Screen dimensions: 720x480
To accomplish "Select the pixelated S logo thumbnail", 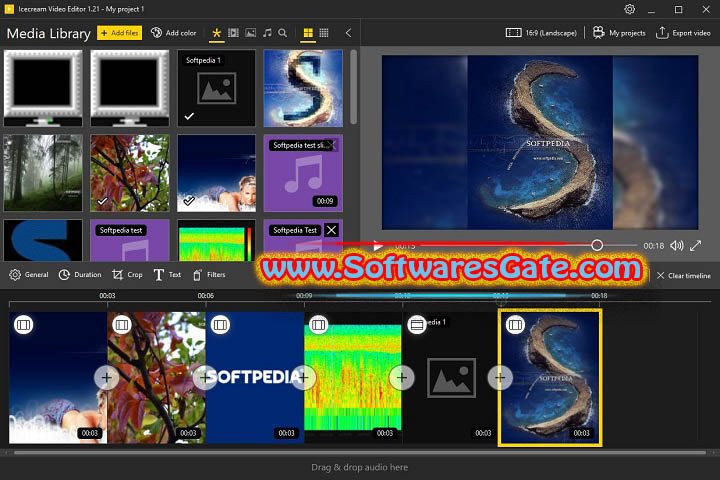I will click(x=303, y=88).
